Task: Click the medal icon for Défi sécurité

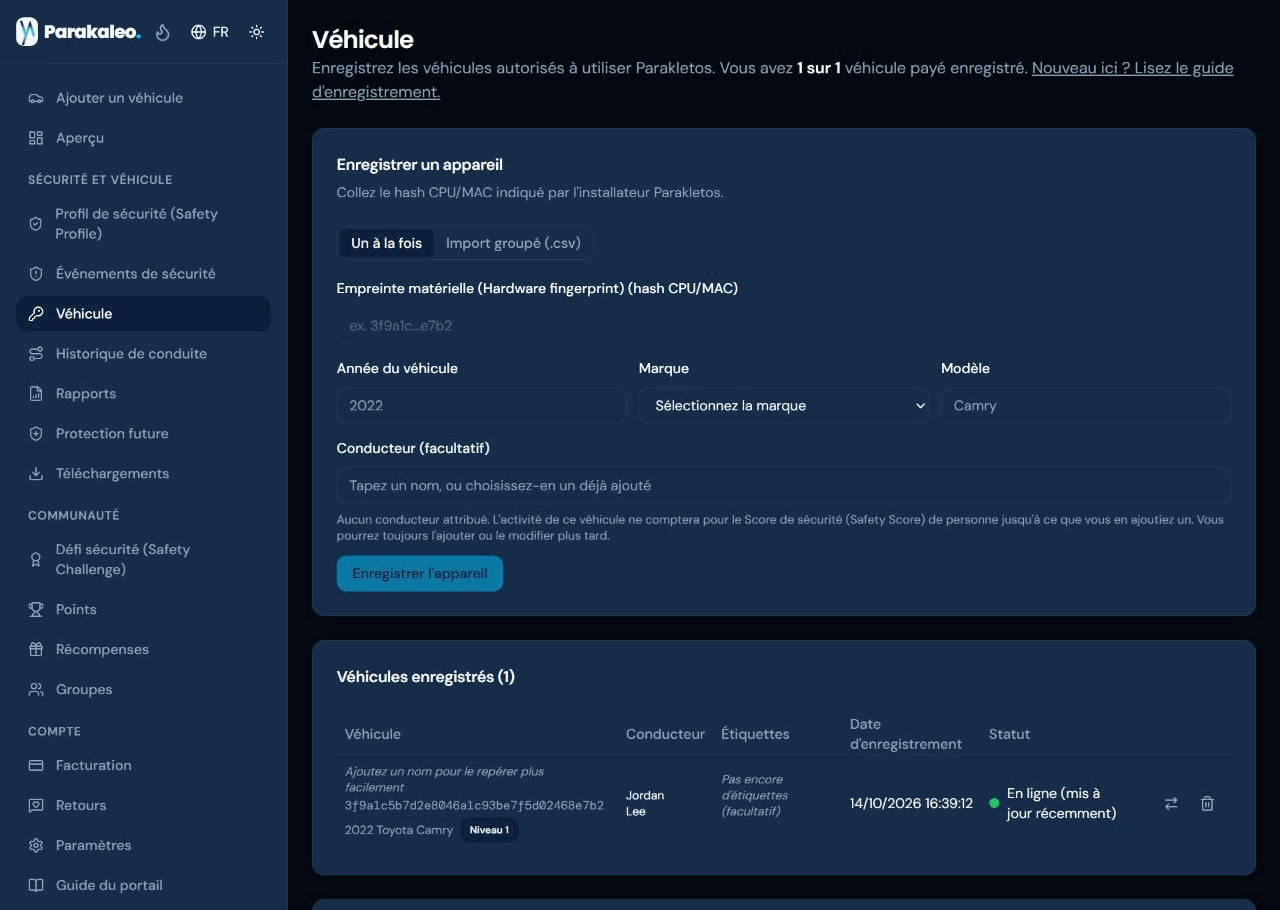Action: (36, 560)
